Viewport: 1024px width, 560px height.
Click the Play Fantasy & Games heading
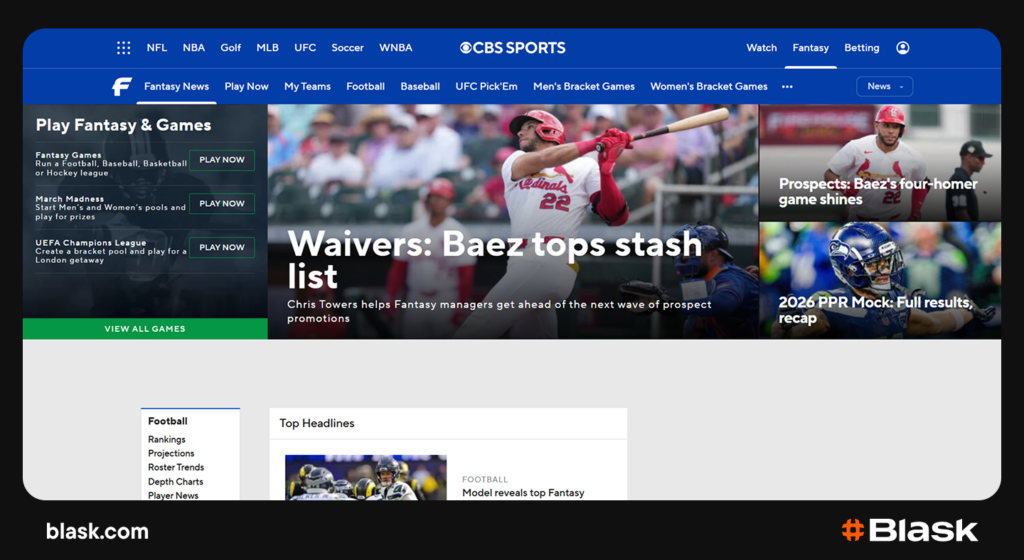[x=123, y=125]
